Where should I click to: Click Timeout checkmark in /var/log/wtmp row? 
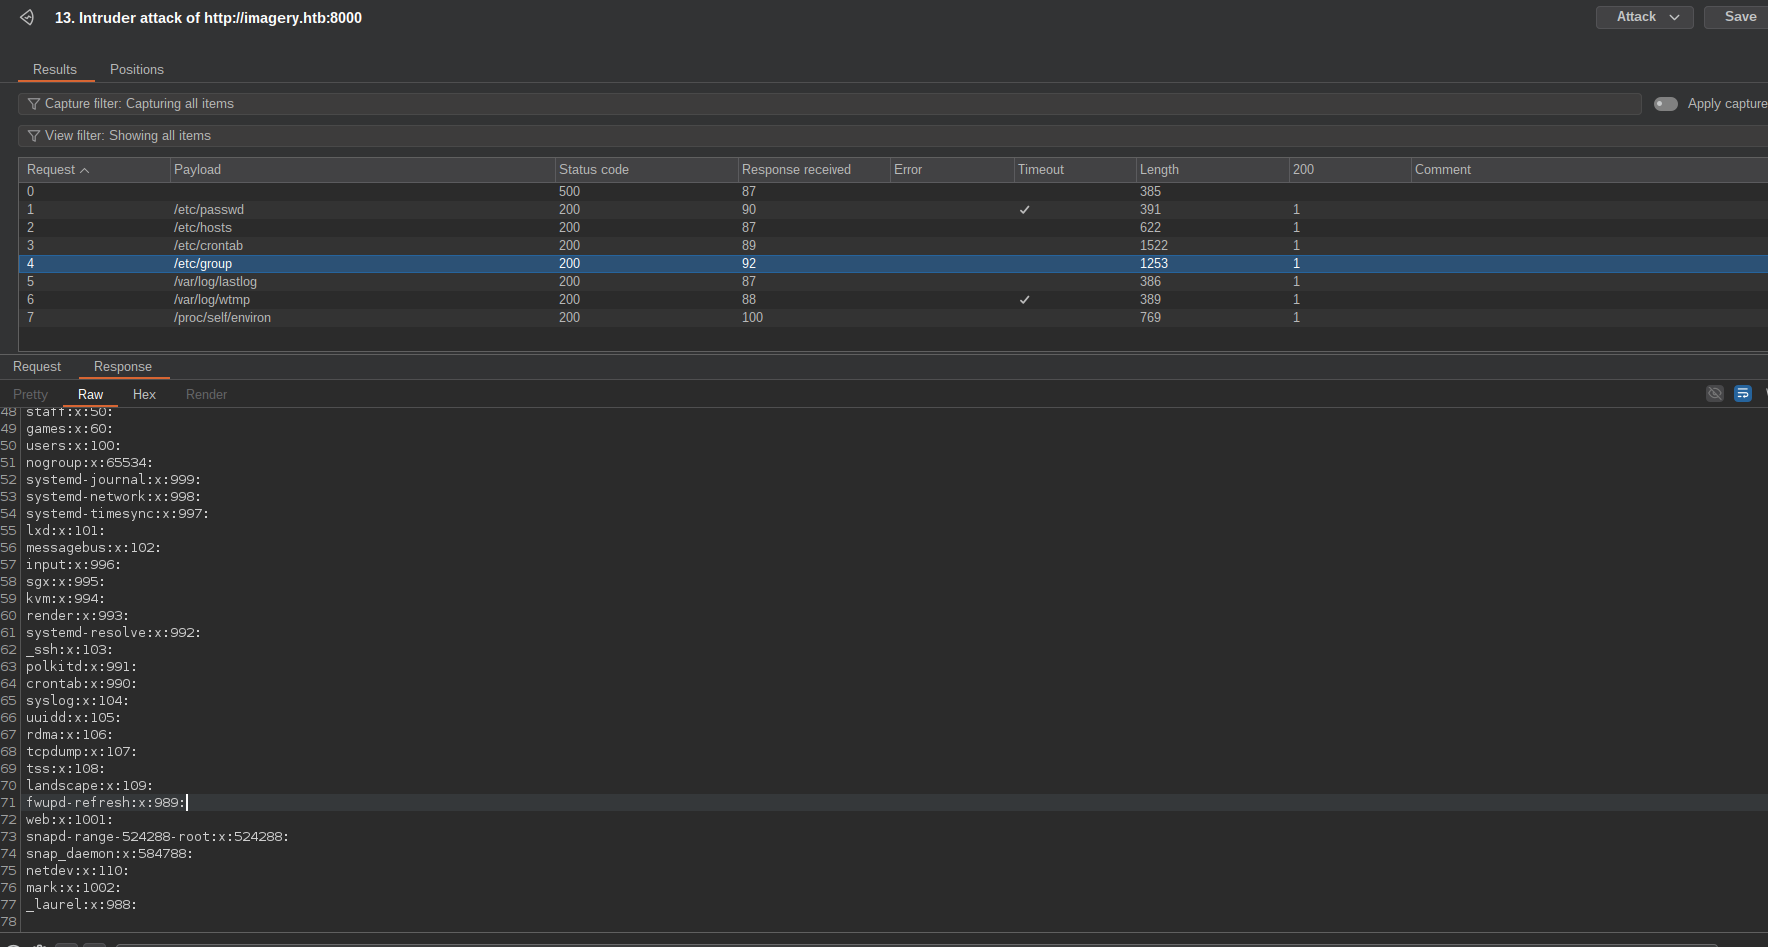coord(1024,300)
